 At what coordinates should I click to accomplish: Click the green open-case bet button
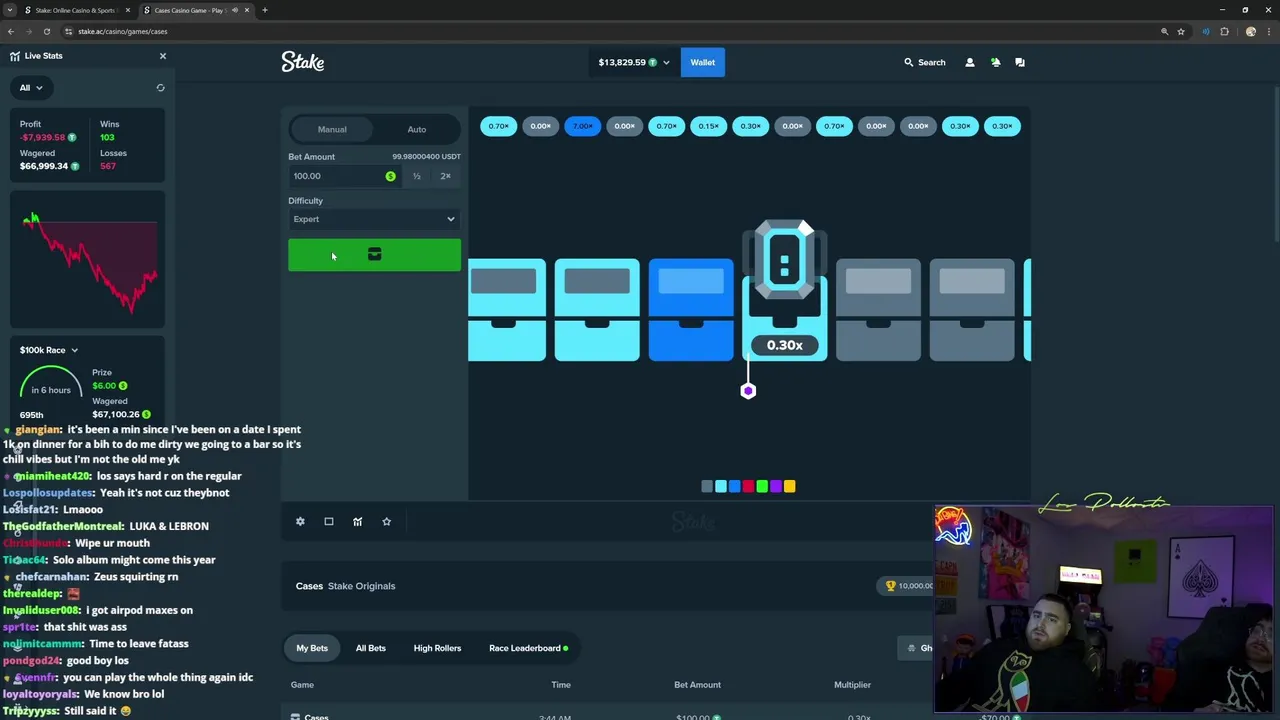coord(374,255)
